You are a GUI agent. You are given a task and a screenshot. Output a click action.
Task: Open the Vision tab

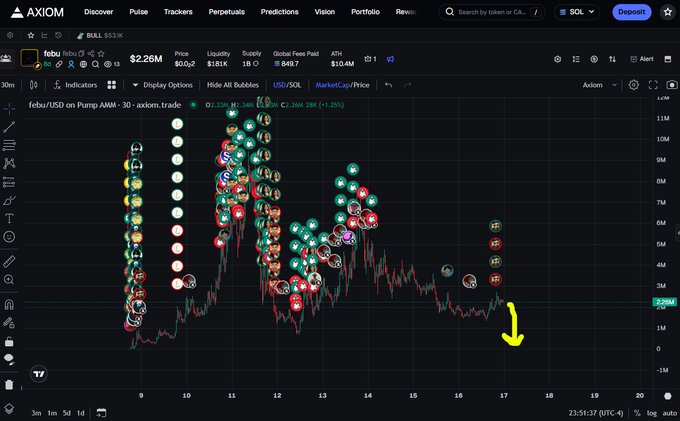pos(324,12)
